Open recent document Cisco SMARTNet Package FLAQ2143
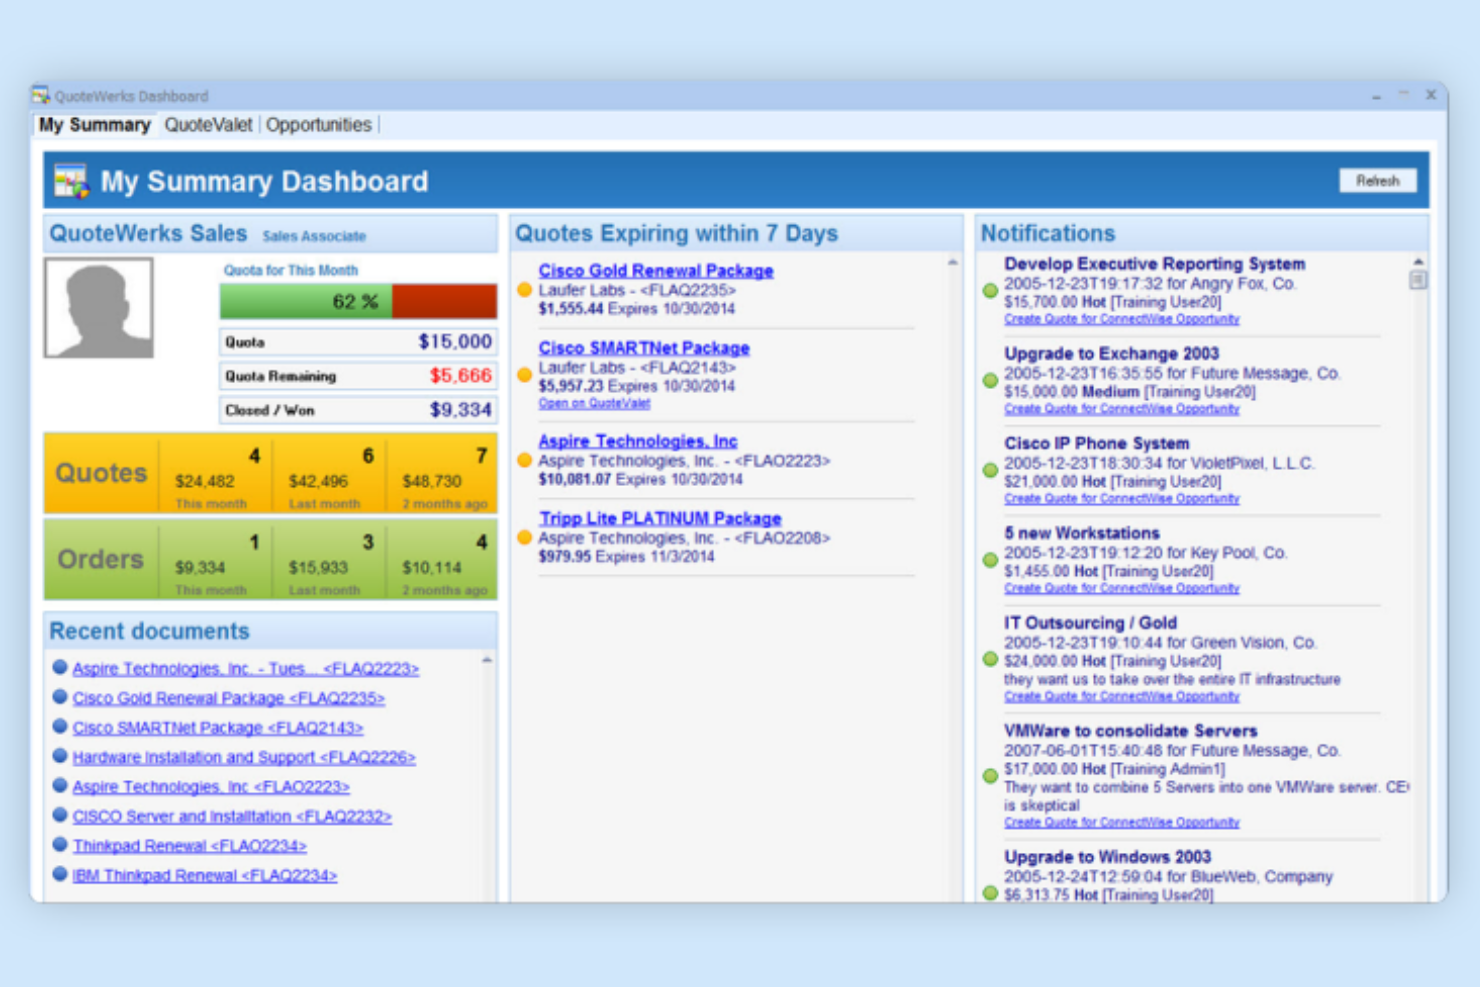1480x987 pixels. pos(218,728)
